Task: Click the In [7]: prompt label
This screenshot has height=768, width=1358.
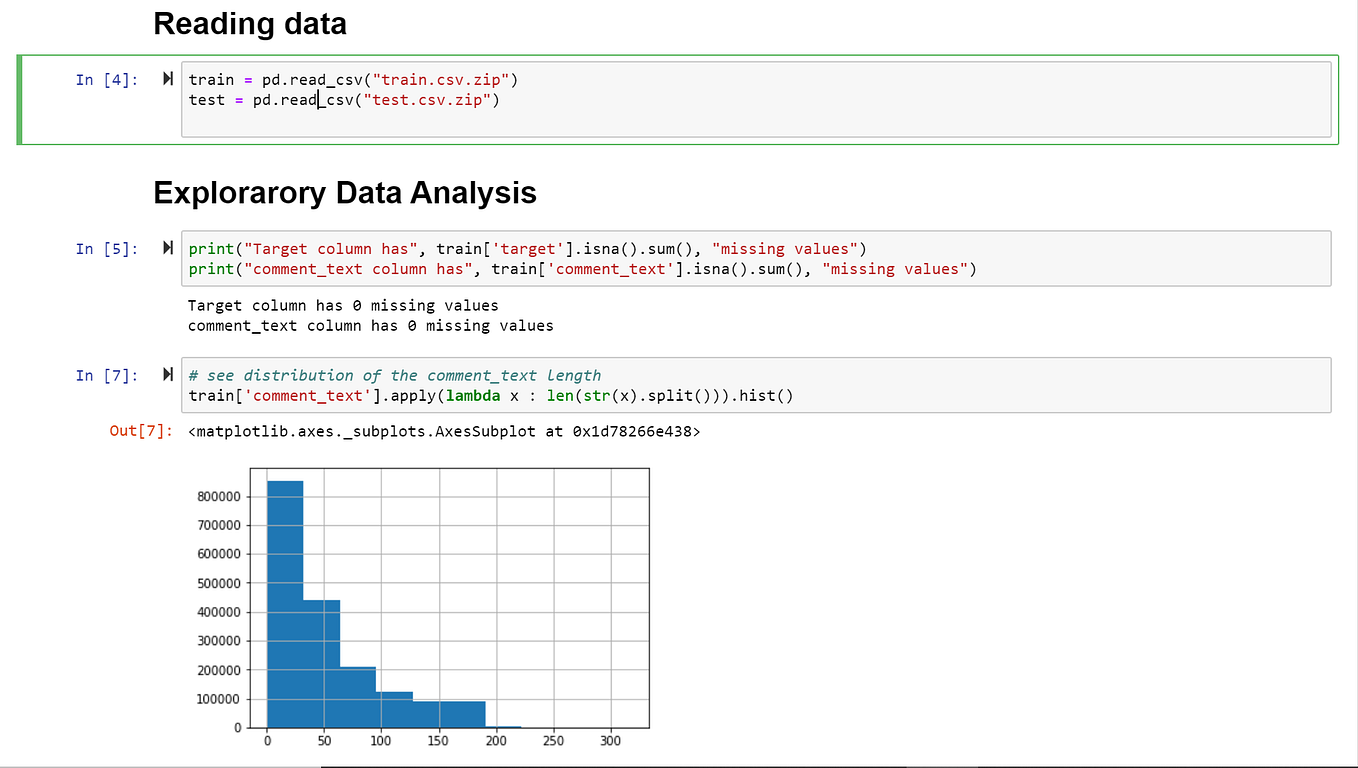Action: [107, 375]
